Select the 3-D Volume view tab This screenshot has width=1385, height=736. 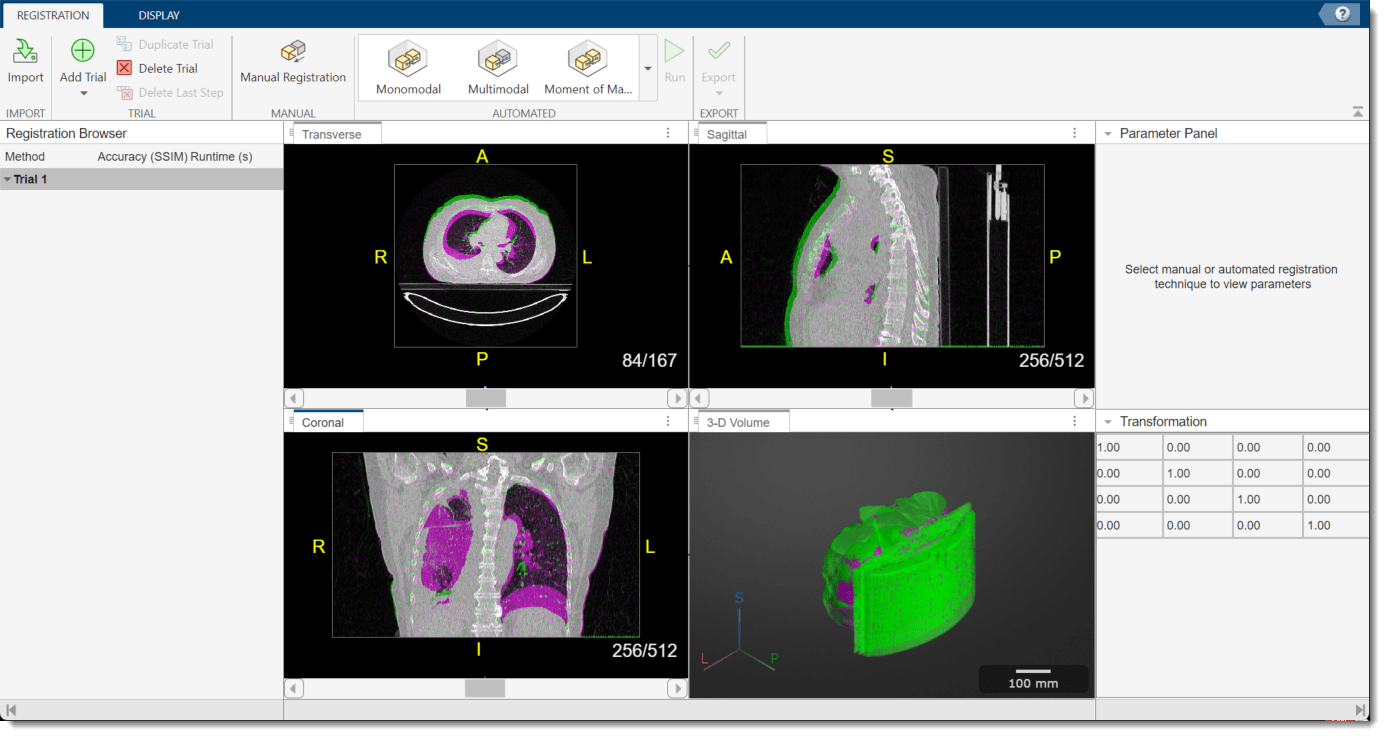tap(738, 422)
